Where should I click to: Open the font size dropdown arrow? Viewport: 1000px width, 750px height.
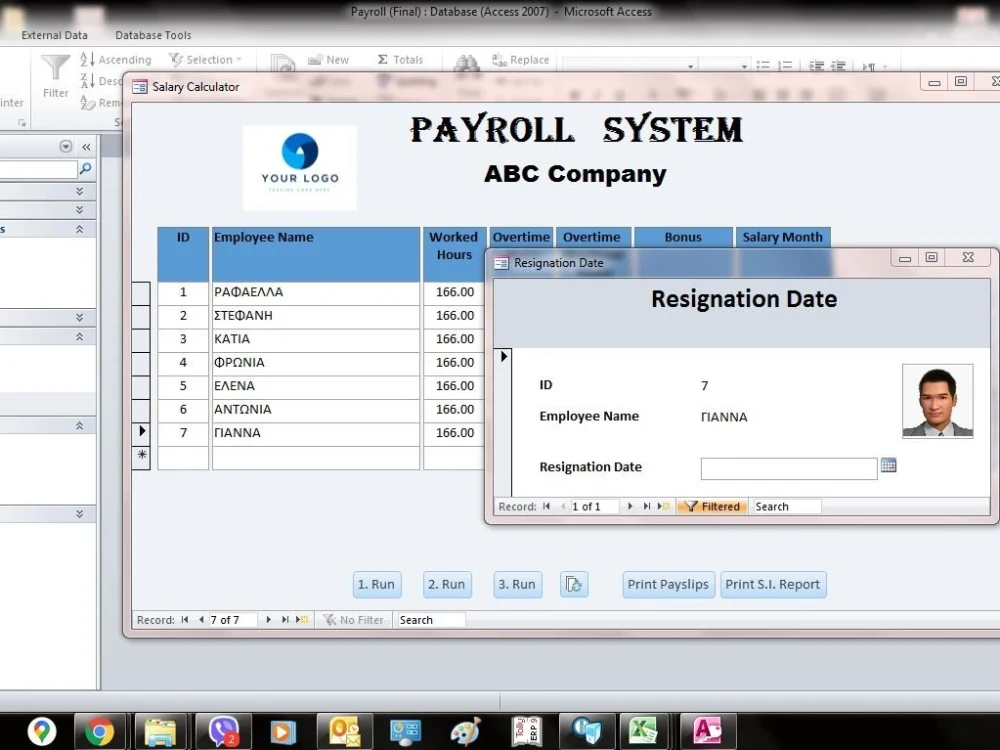pyautogui.click(x=744, y=66)
